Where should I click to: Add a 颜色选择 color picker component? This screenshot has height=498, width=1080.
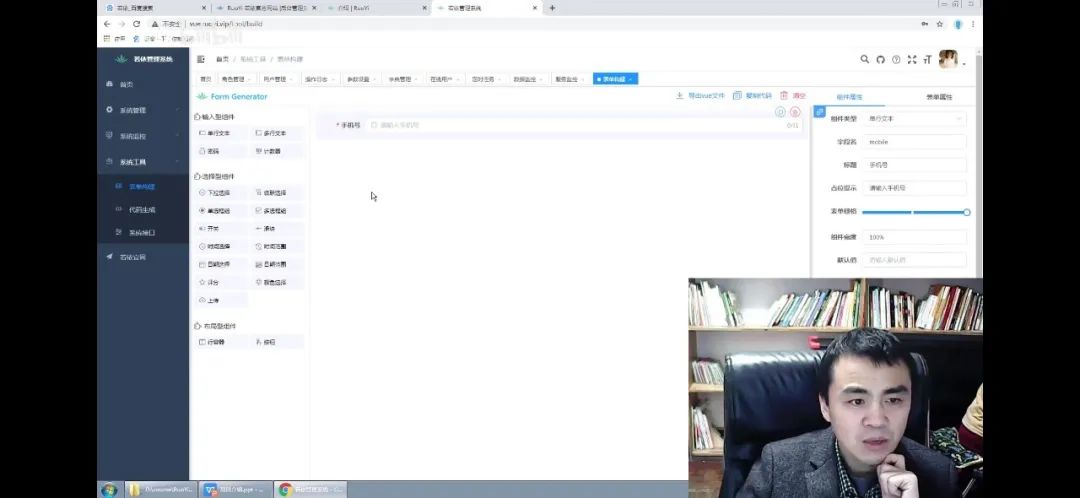276,282
